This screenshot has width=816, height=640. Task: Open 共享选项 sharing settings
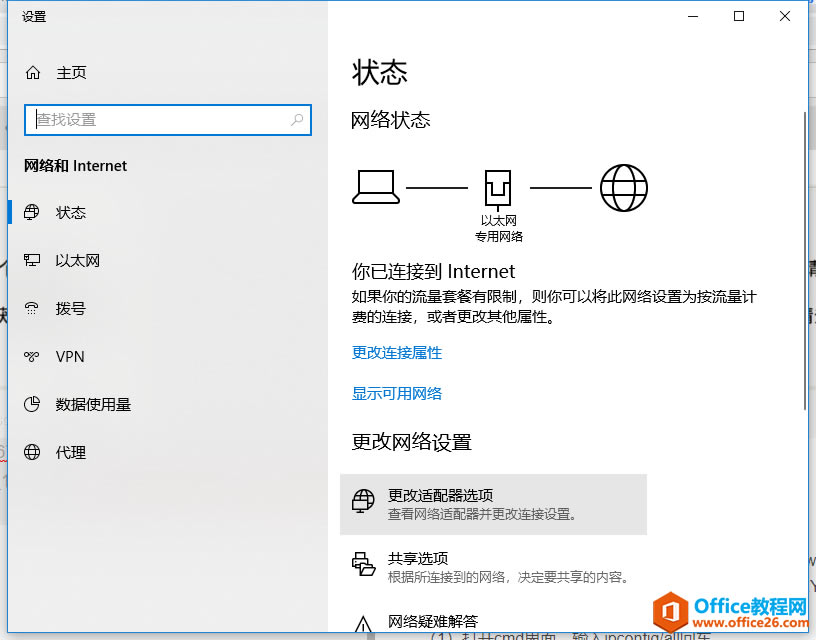[x=493, y=567]
